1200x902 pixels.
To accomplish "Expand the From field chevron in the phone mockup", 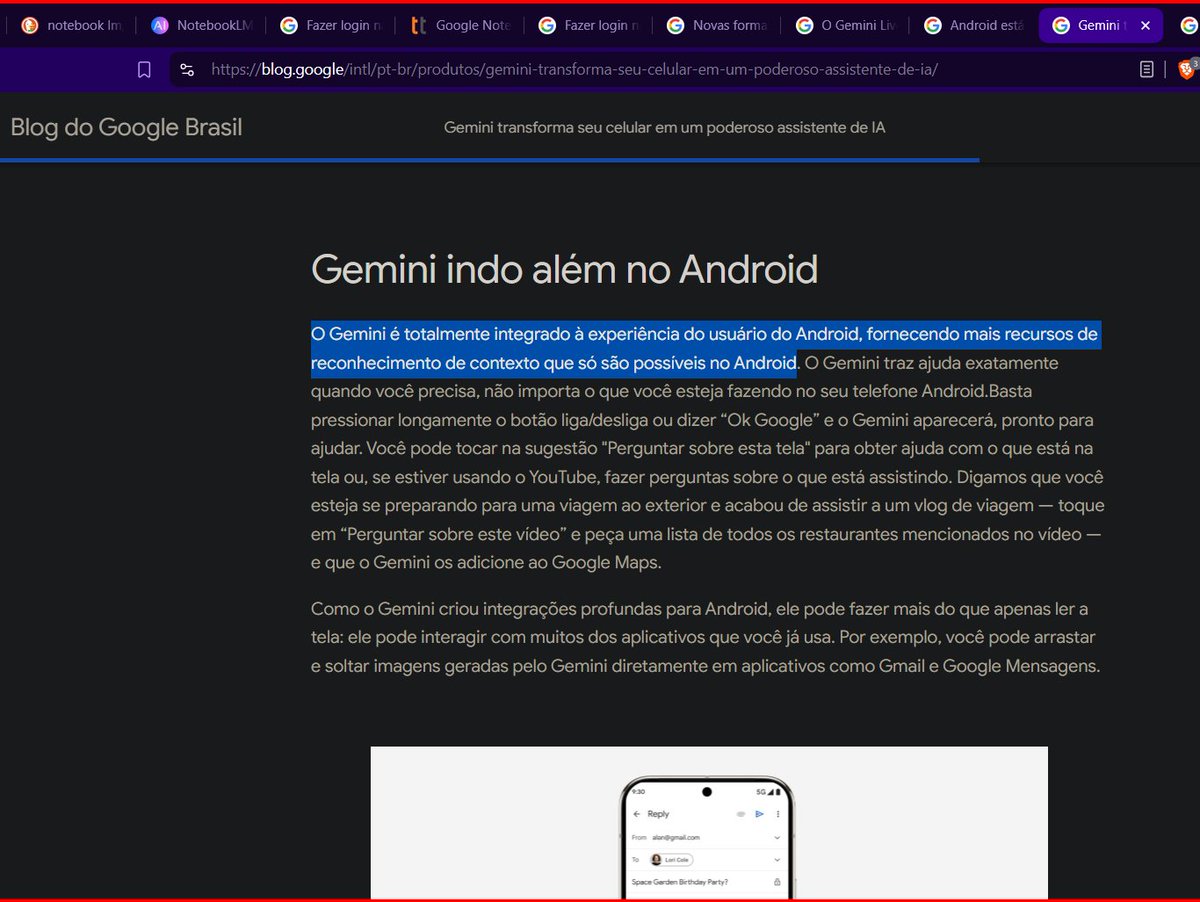I will pyautogui.click(x=777, y=837).
